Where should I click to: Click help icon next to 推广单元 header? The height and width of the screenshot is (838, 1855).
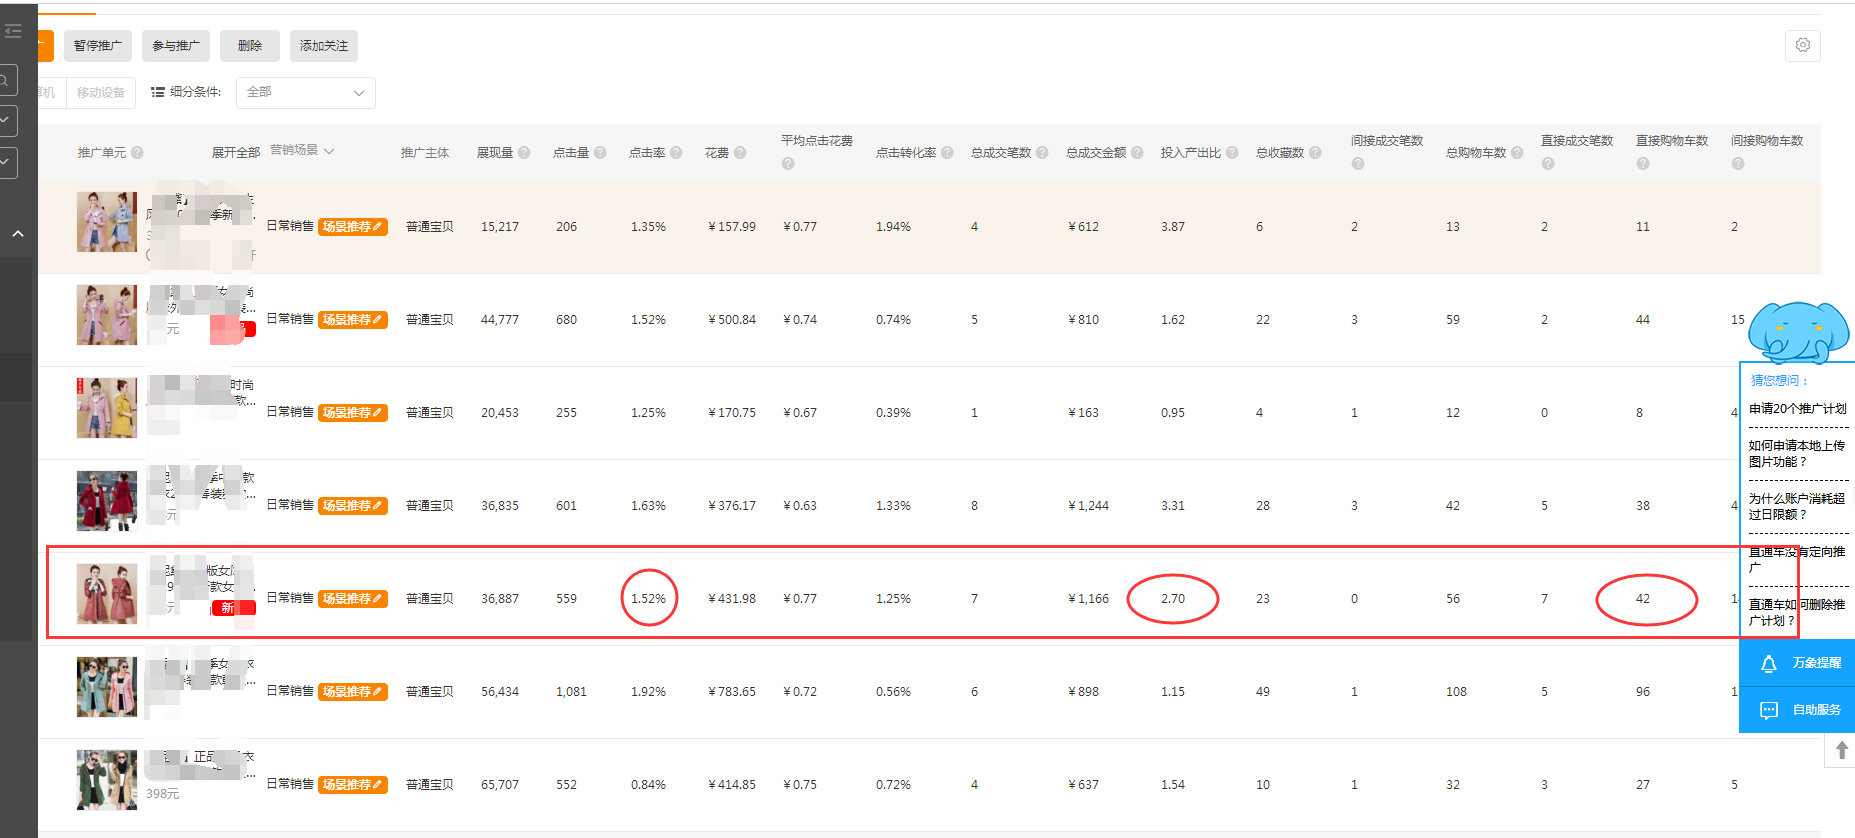click(x=137, y=153)
